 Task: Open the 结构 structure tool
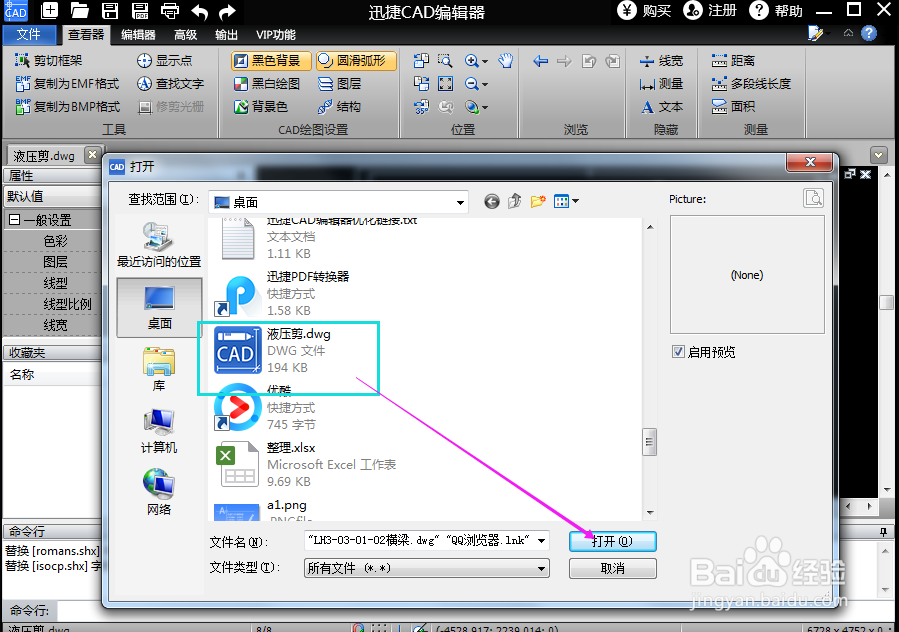(339, 107)
